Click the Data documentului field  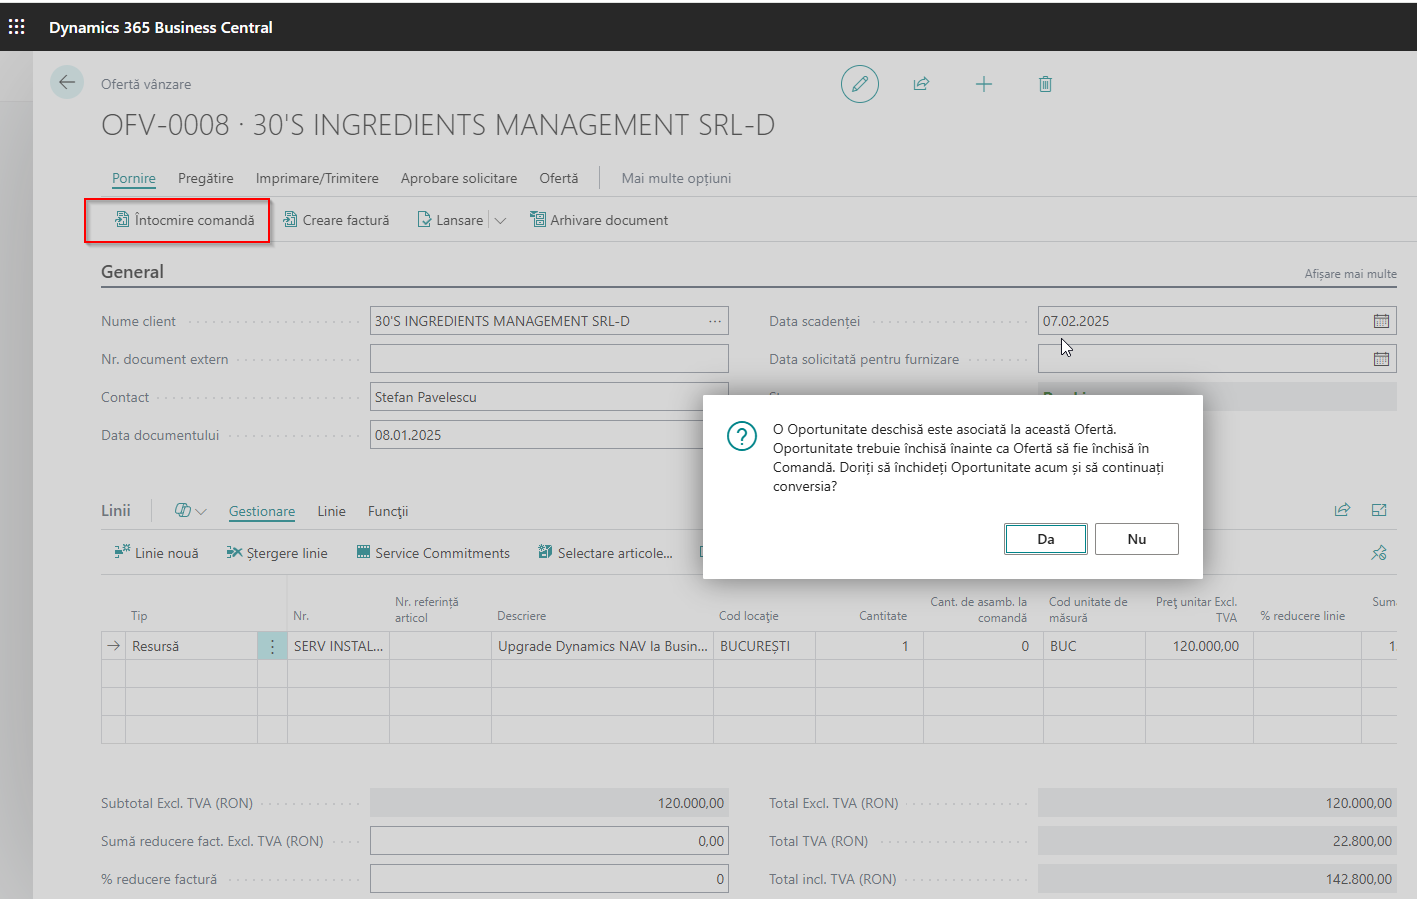pos(549,435)
